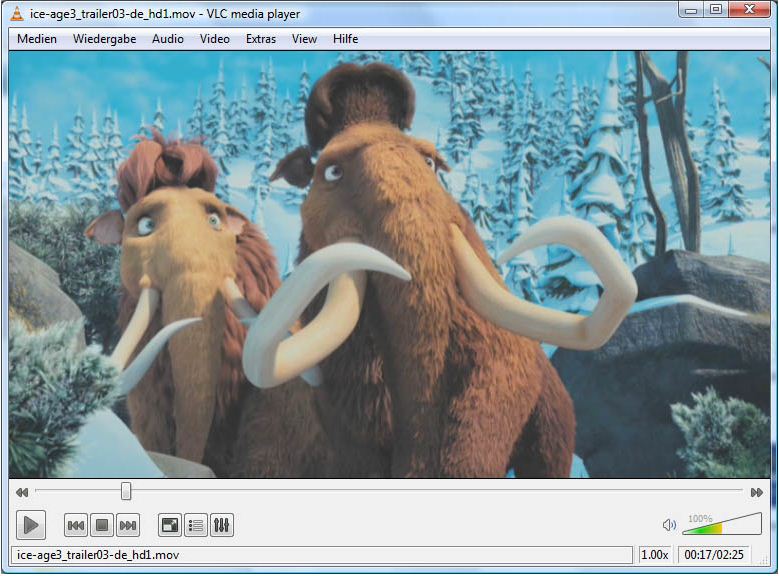Click the window resize grip in corner

click(764, 559)
